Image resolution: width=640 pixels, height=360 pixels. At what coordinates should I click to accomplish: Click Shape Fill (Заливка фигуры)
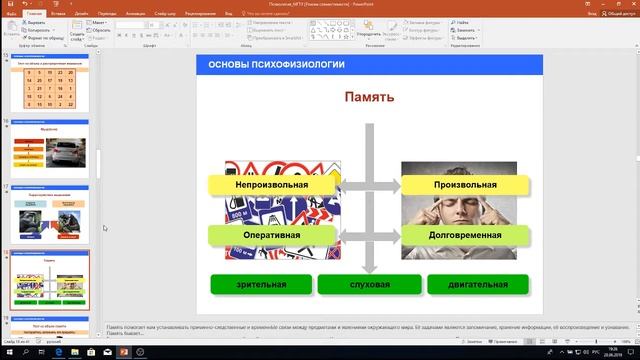tap(422, 22)
